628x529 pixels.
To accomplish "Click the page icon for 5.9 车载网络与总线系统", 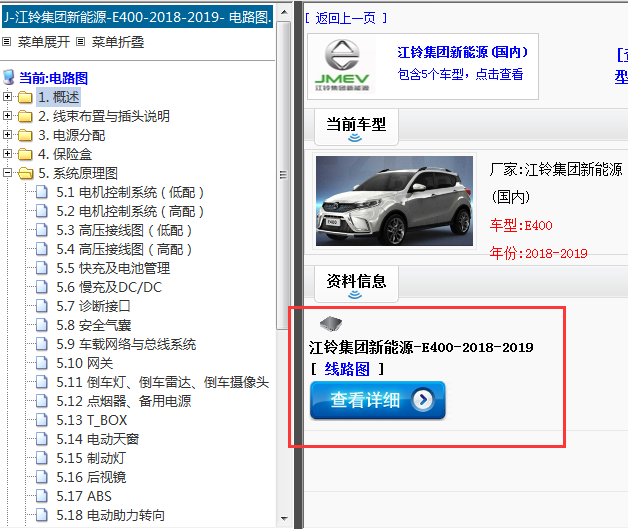I will 42,344.
